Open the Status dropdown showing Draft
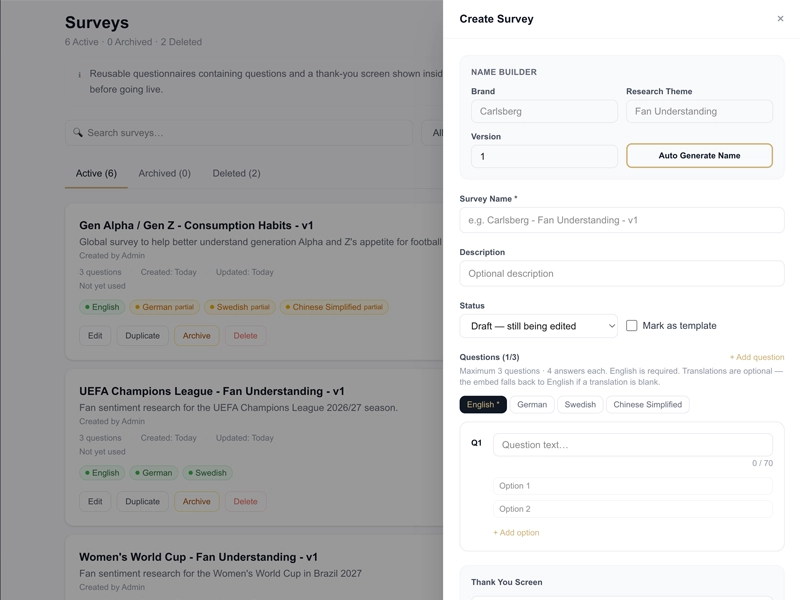This screenshot has width=800, height=600. pos(538,326)
